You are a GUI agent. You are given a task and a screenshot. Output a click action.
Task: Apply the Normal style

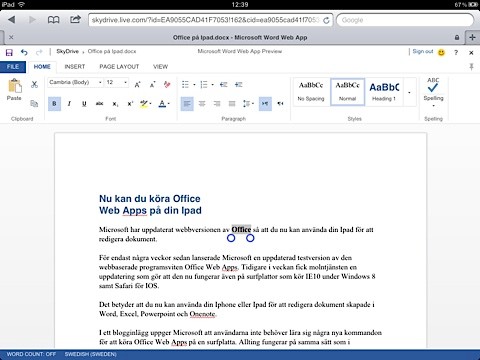coord(347,92)
